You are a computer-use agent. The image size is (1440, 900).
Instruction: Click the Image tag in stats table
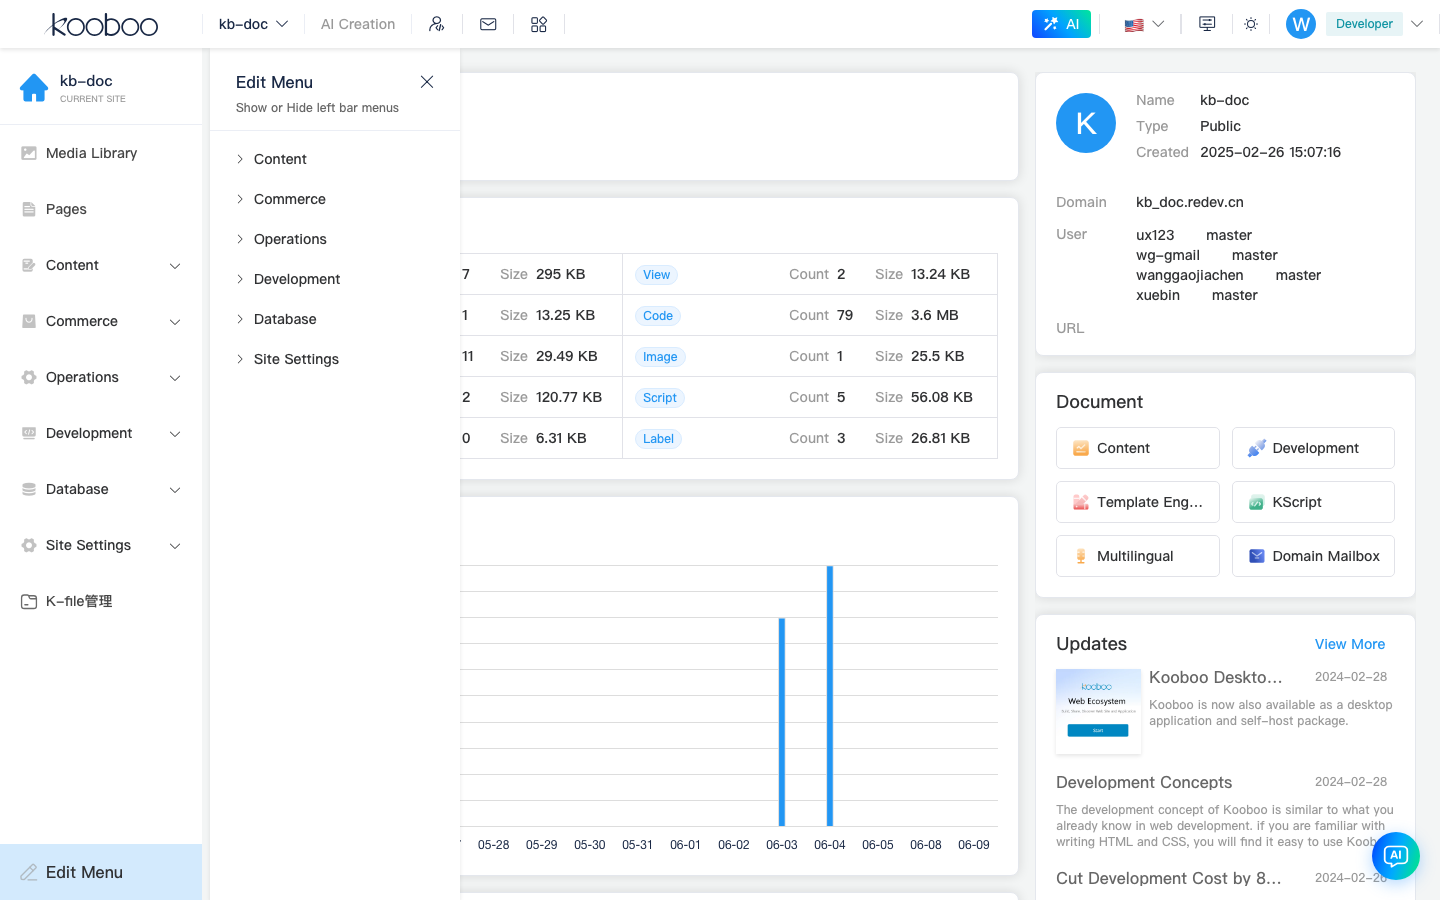coord(660,357)
